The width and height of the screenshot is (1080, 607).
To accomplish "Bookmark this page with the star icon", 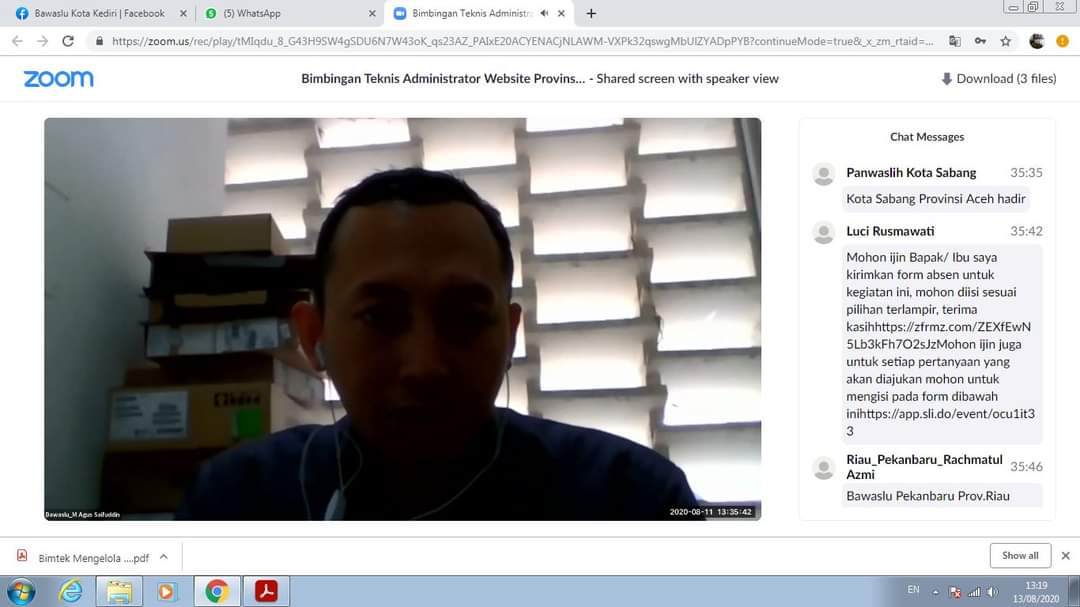I will [x=1006, y=41].
